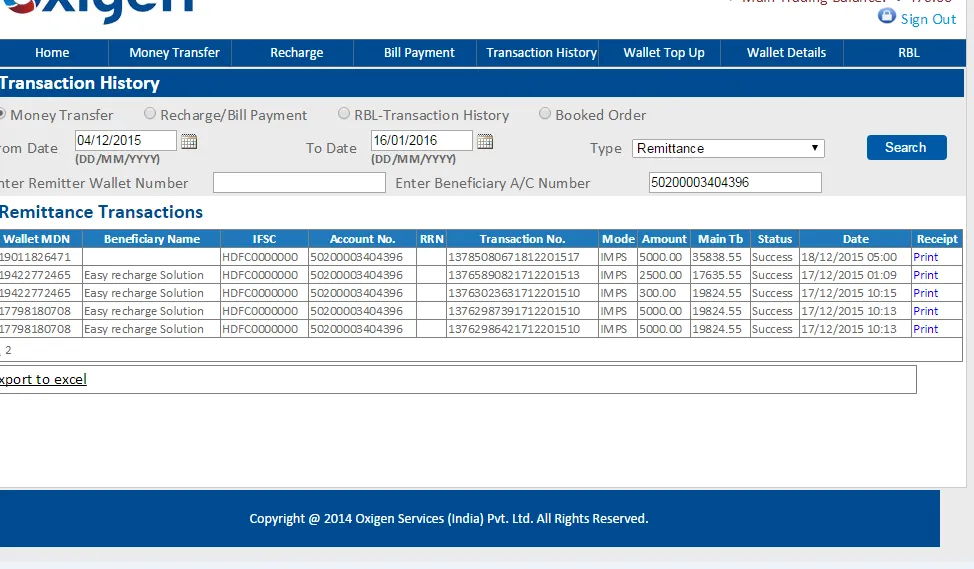Print receipt for transaction 137658908217122015​13
This screenshot has height=569, width=974.
925,275
